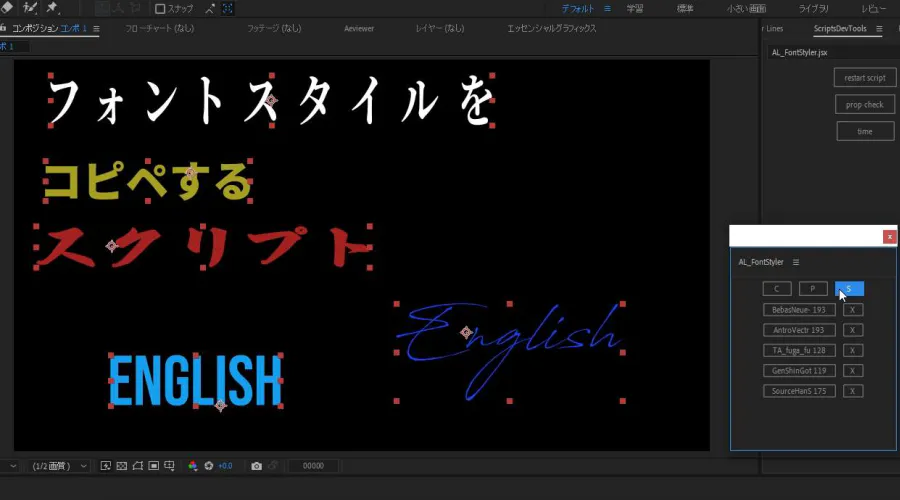Open the コンポジション panel hamburger menu
Screen dimensions: 900x500
[96, 29]
